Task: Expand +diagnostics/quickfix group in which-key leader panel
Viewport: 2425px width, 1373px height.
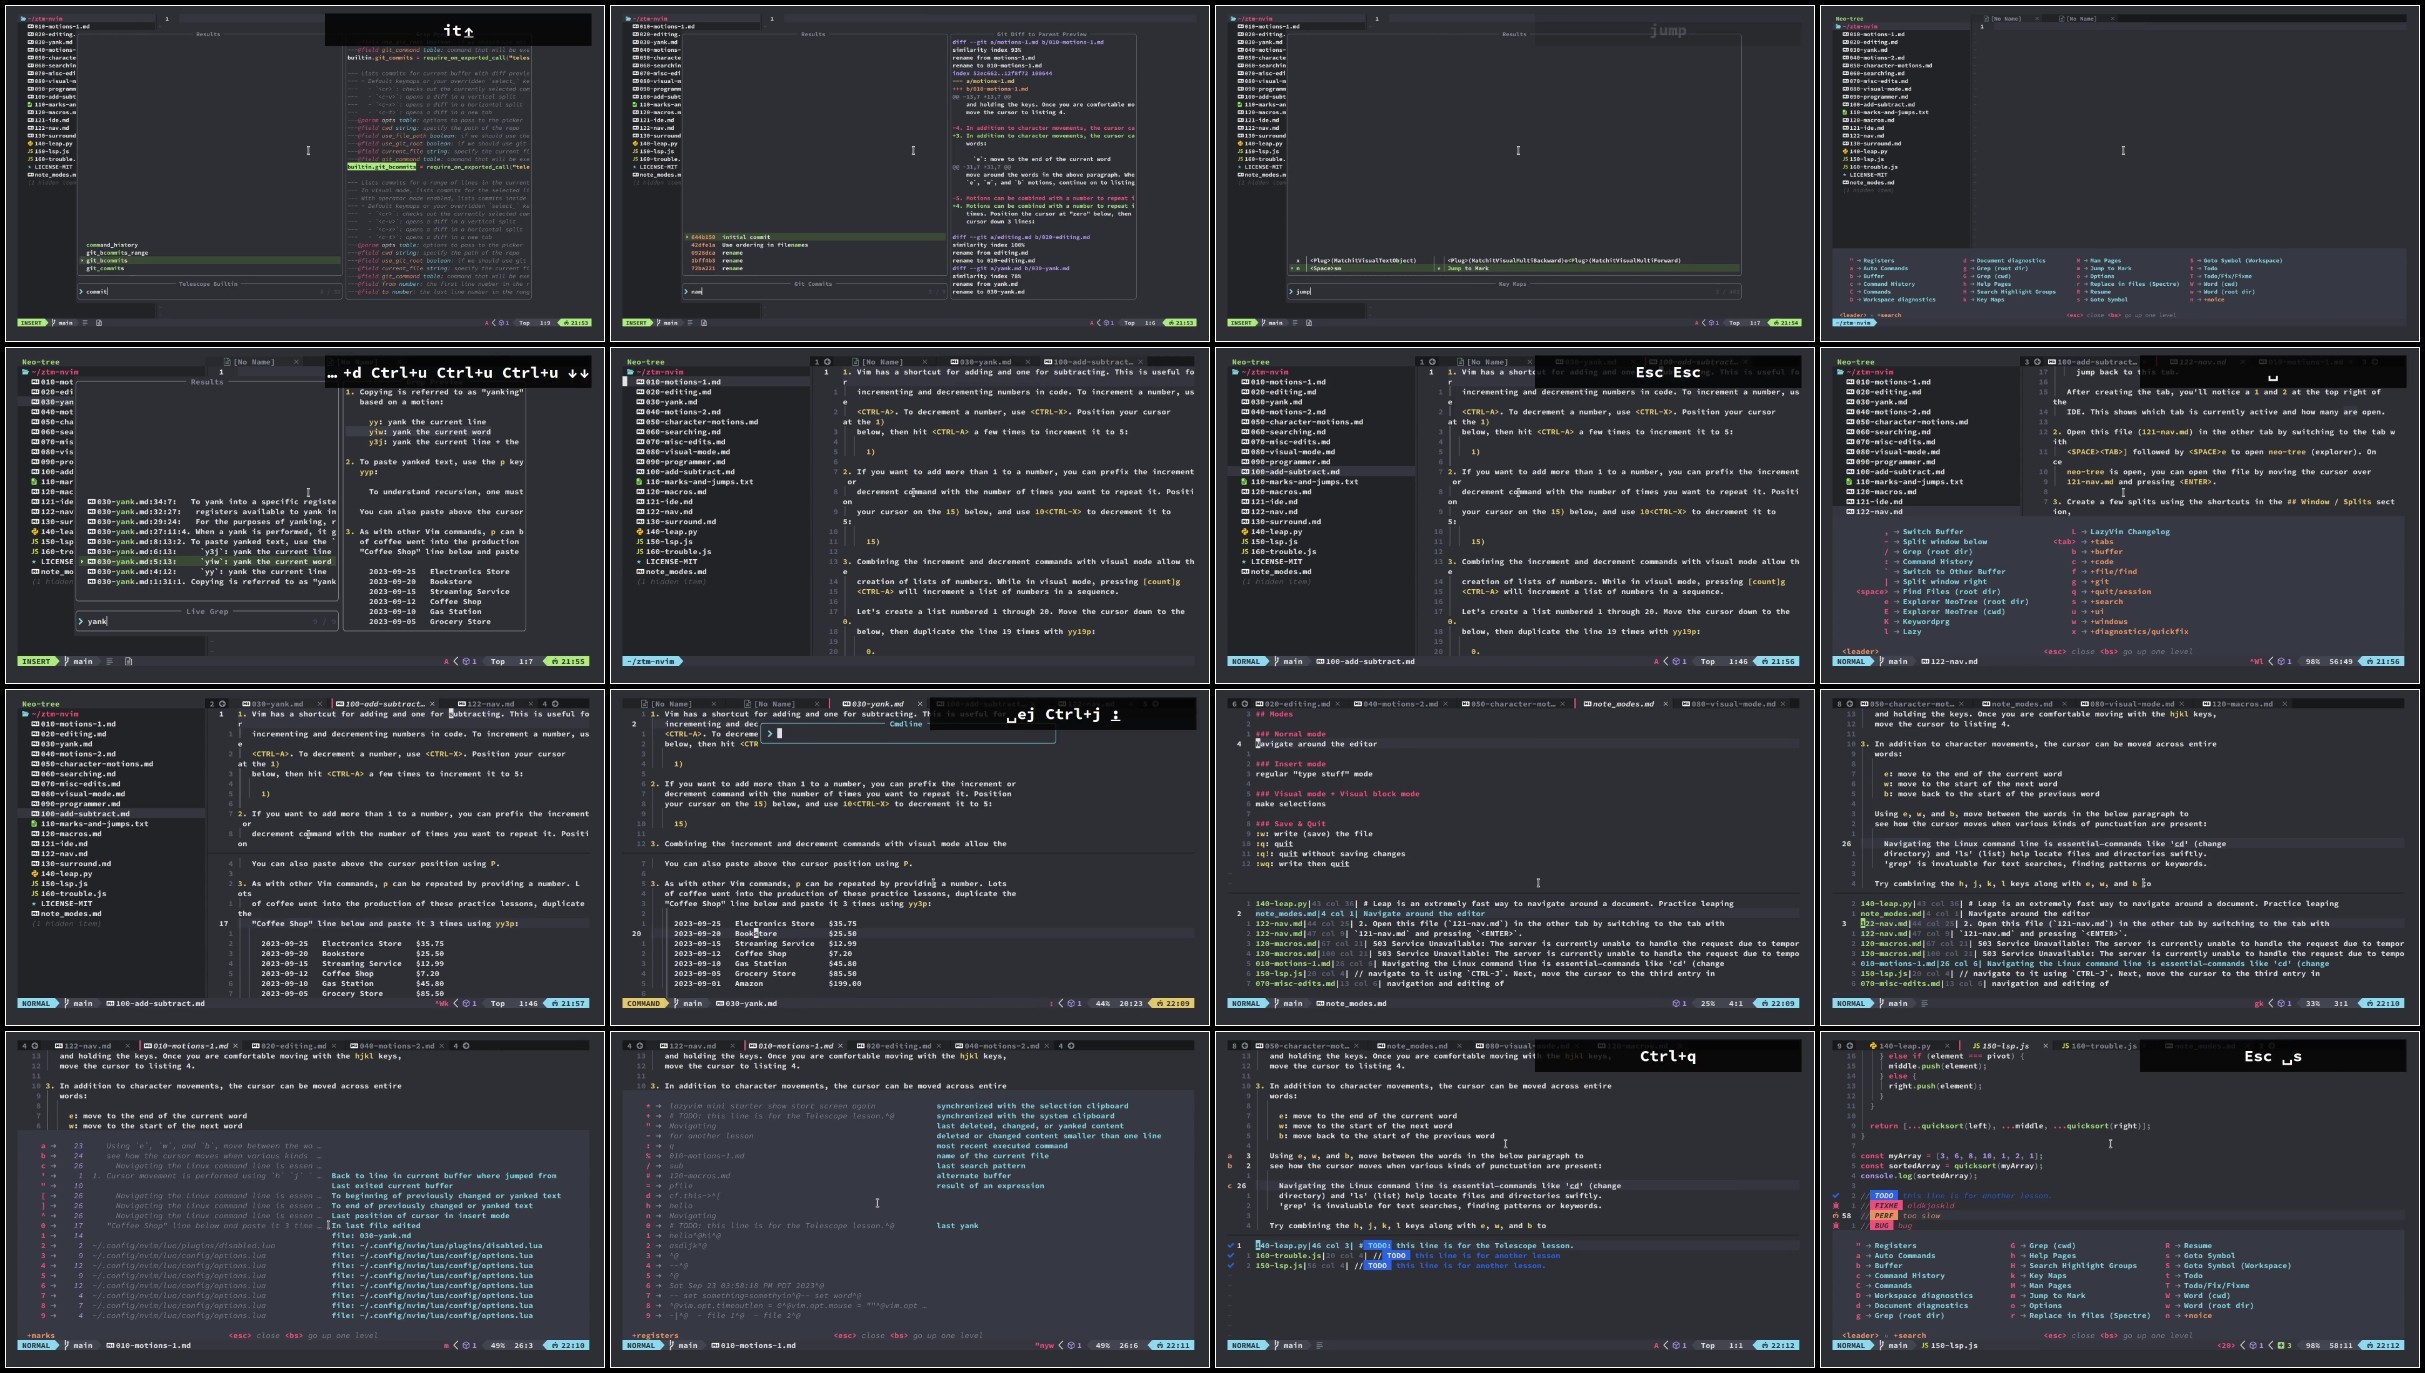Action: [2139, 632]
